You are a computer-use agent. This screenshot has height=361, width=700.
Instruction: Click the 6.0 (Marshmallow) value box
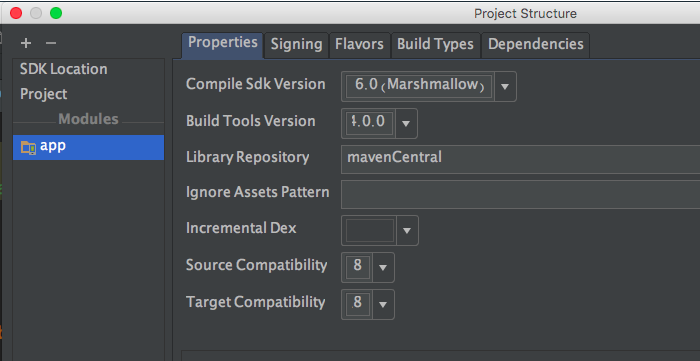419,86
